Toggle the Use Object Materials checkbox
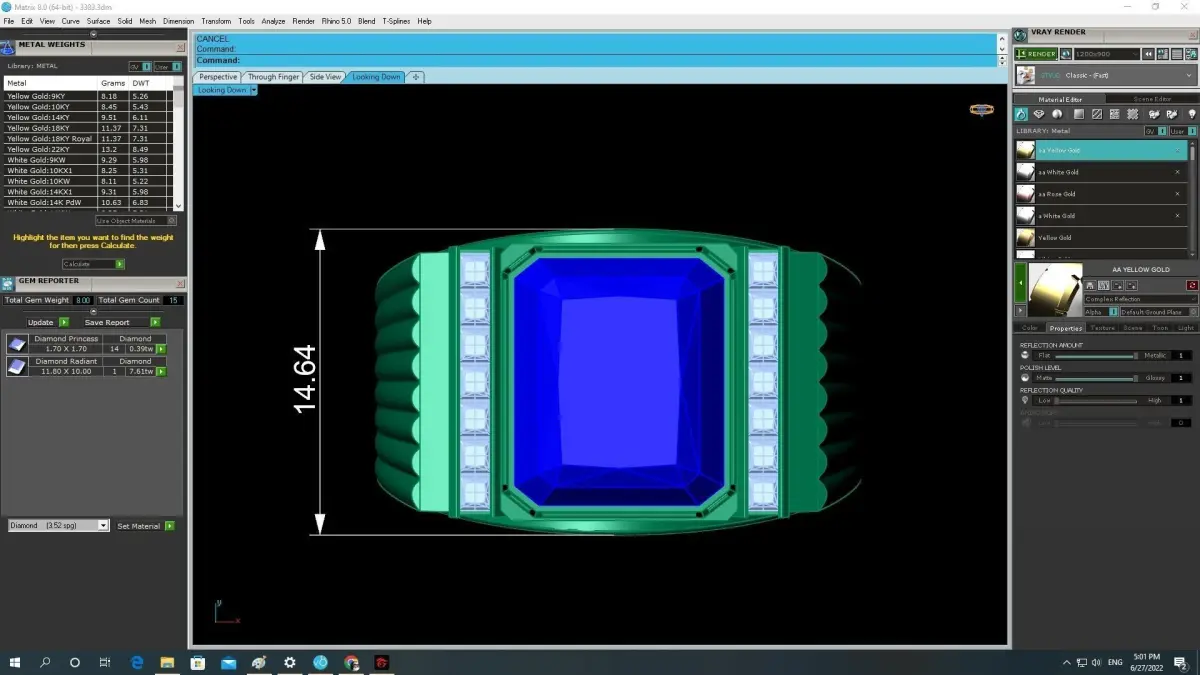The height and width of the screenshot is (675, 1200). [x=136, y=220]
